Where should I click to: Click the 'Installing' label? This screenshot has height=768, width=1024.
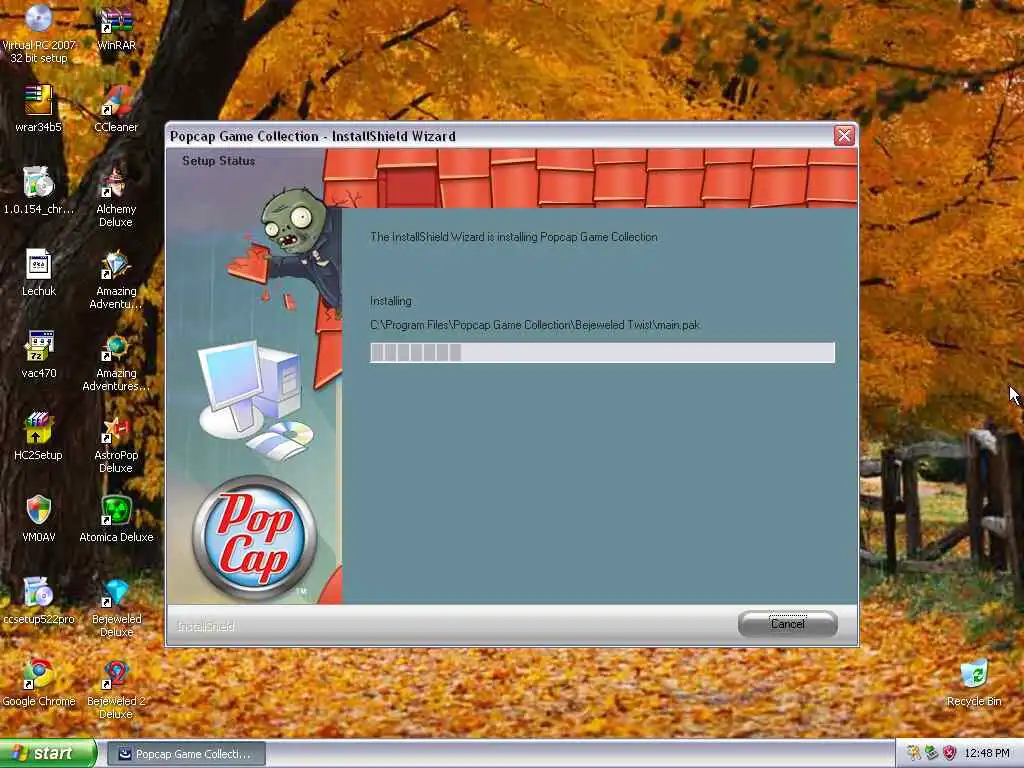click(x=391, y=301)
